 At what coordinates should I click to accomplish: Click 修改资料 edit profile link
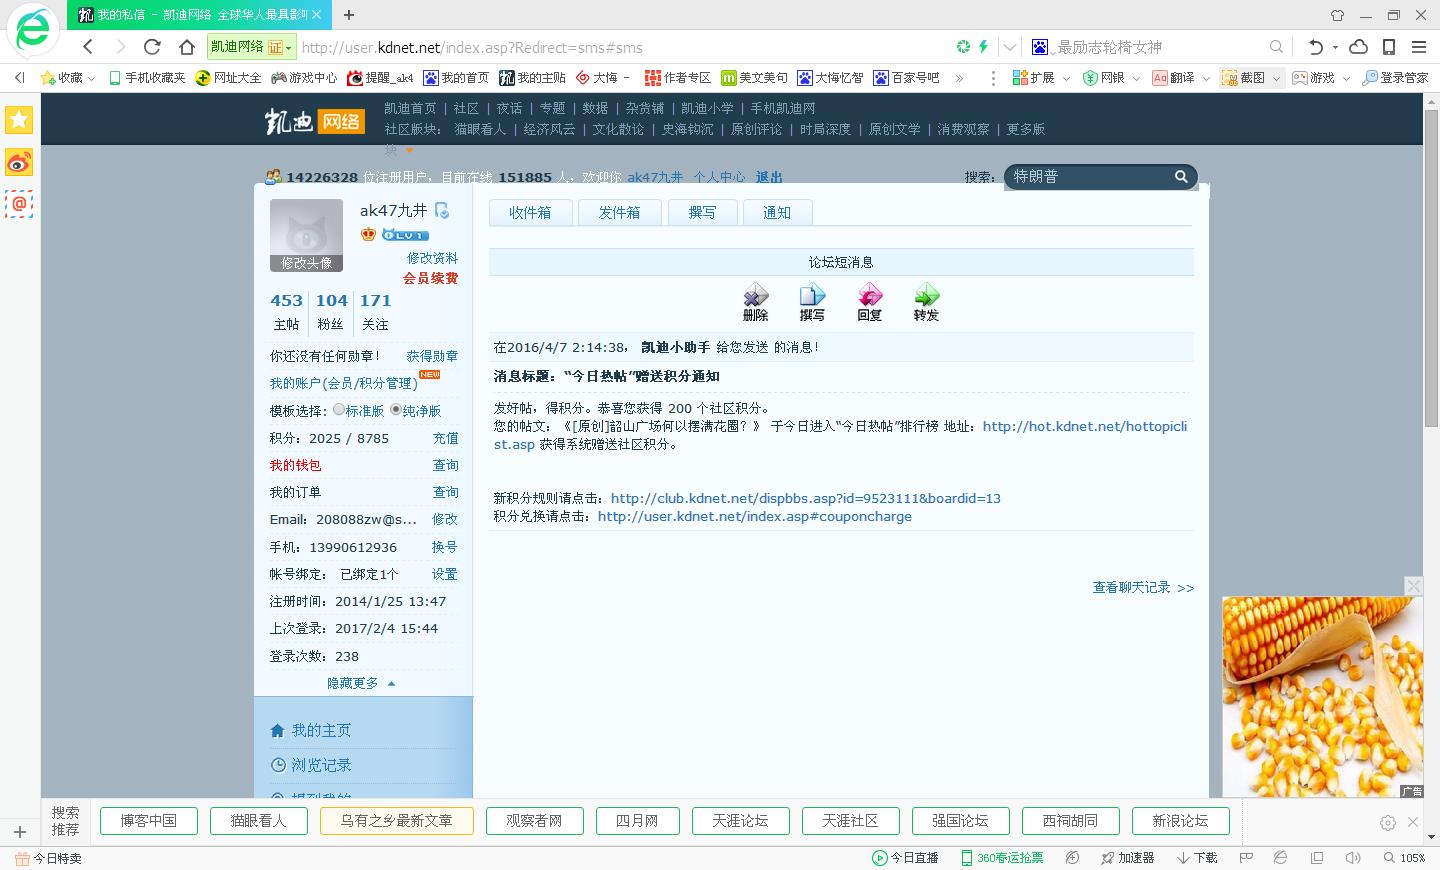click(x=432, y=258)
